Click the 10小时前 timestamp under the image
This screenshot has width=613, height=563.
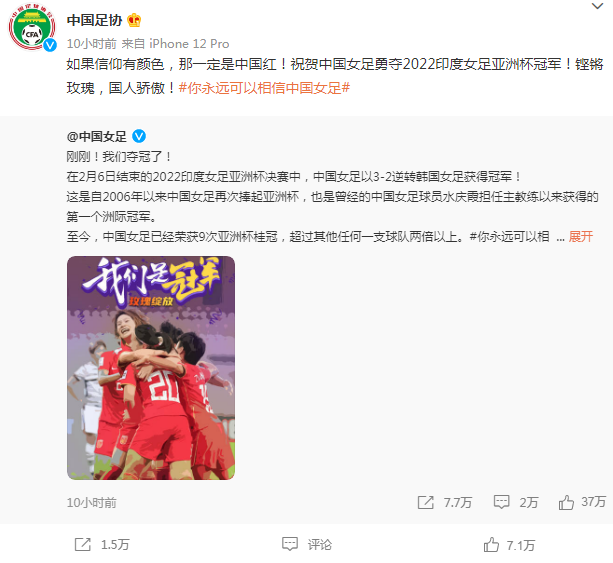pos(91,502)
